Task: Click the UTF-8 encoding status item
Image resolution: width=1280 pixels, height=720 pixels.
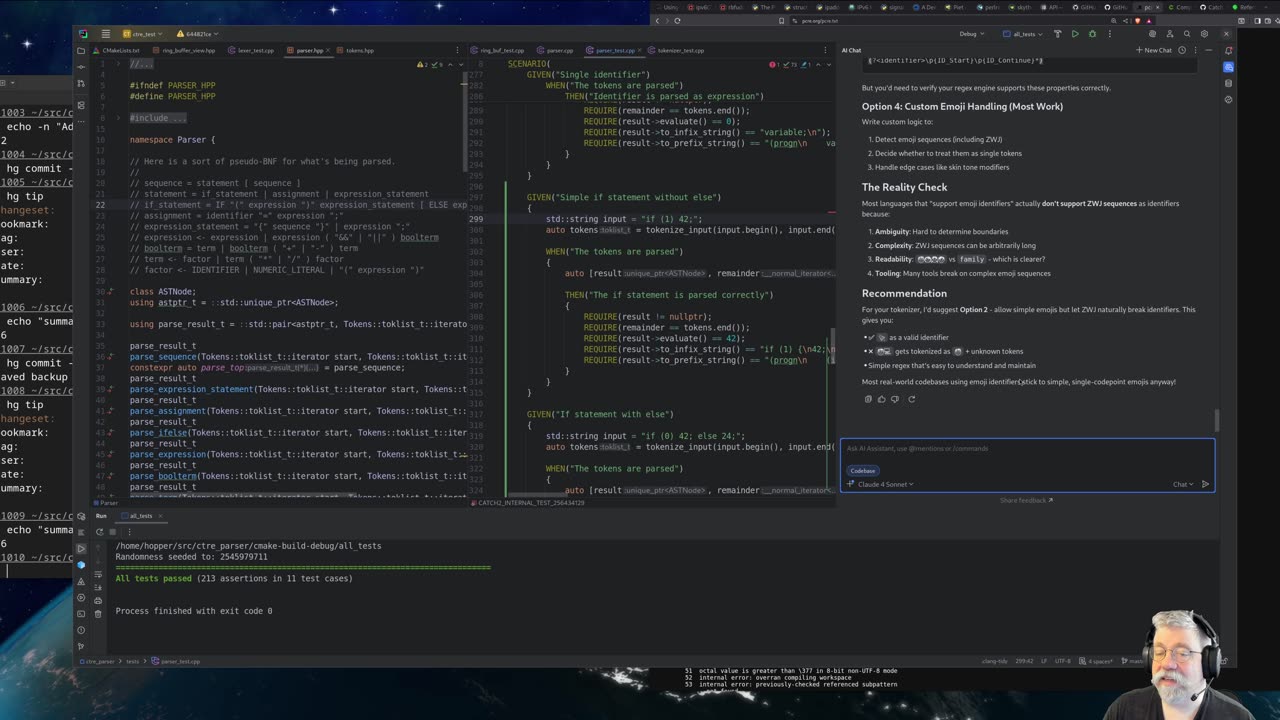Action: pyautogui.click(x=1063, y=661)
